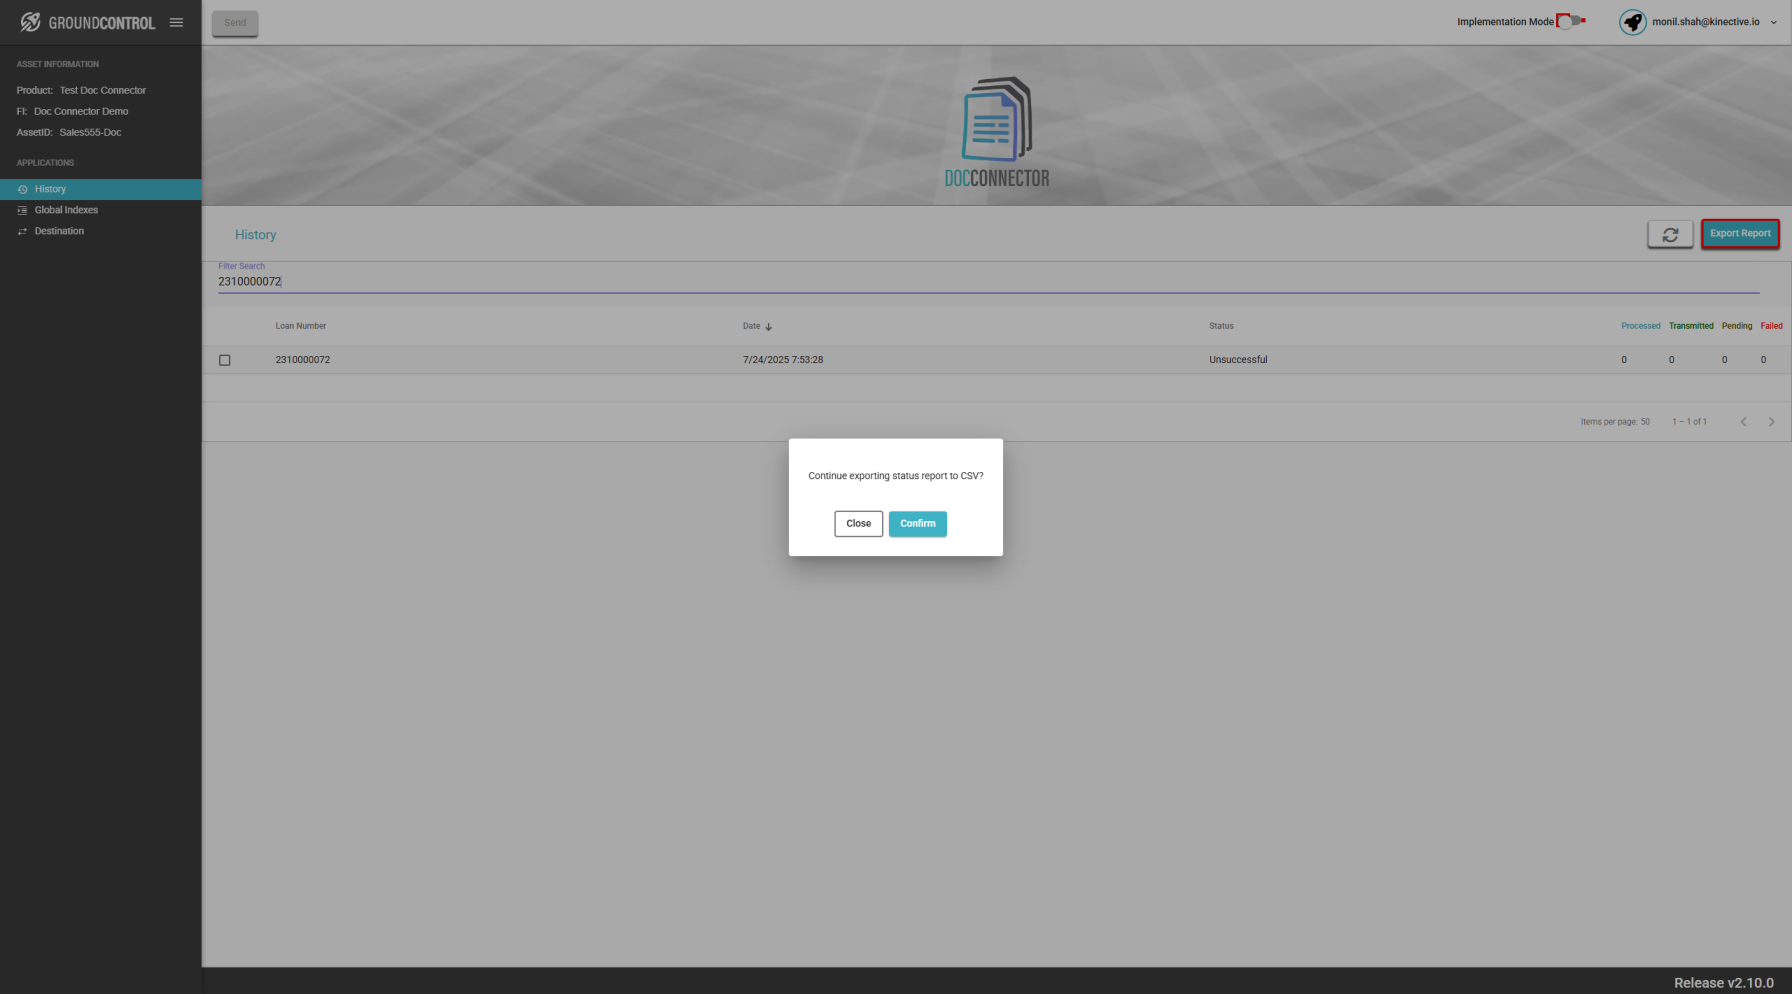Click the Product: Test Doc Connector entry

click(81, 90)
